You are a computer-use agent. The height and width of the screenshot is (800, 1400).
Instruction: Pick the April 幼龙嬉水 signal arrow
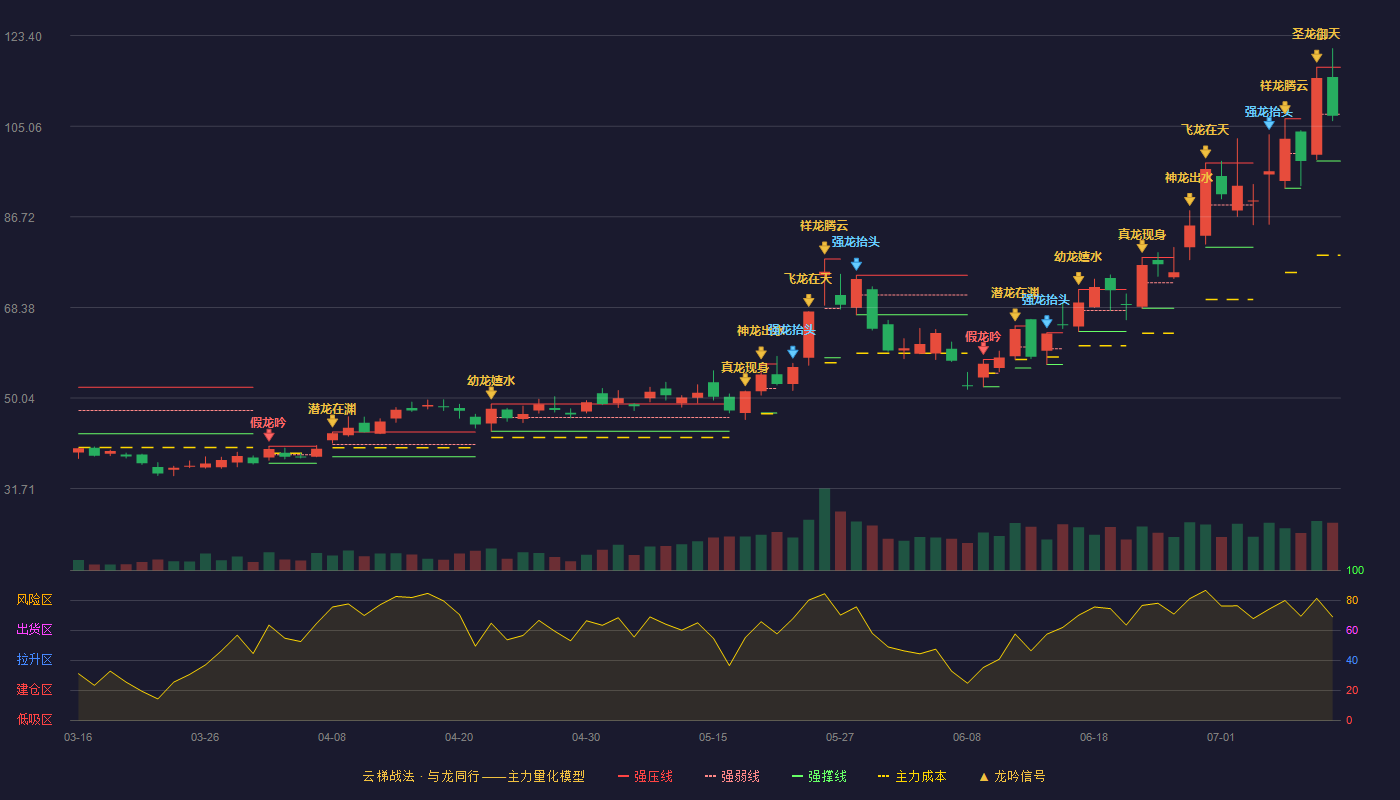pyautogui.click(x=491, y=393)
